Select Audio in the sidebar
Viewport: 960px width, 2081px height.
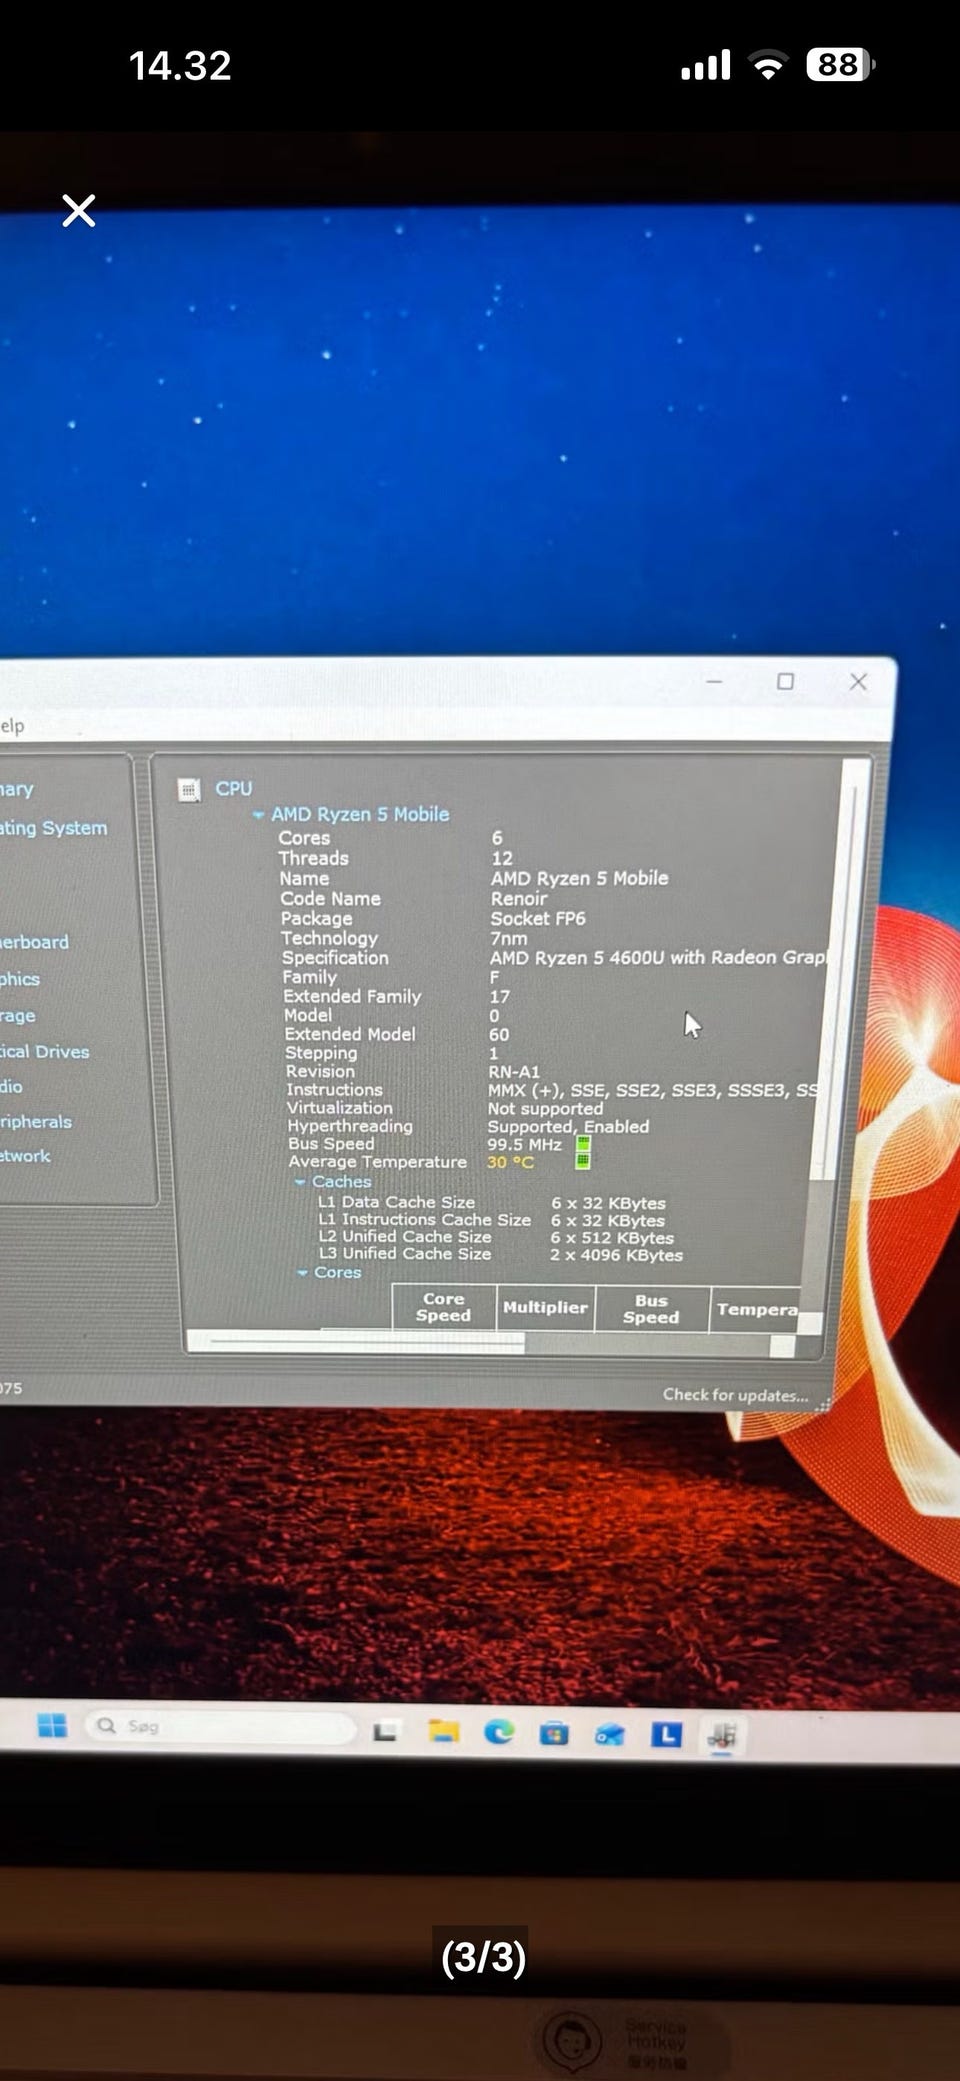click(11, 1086)
